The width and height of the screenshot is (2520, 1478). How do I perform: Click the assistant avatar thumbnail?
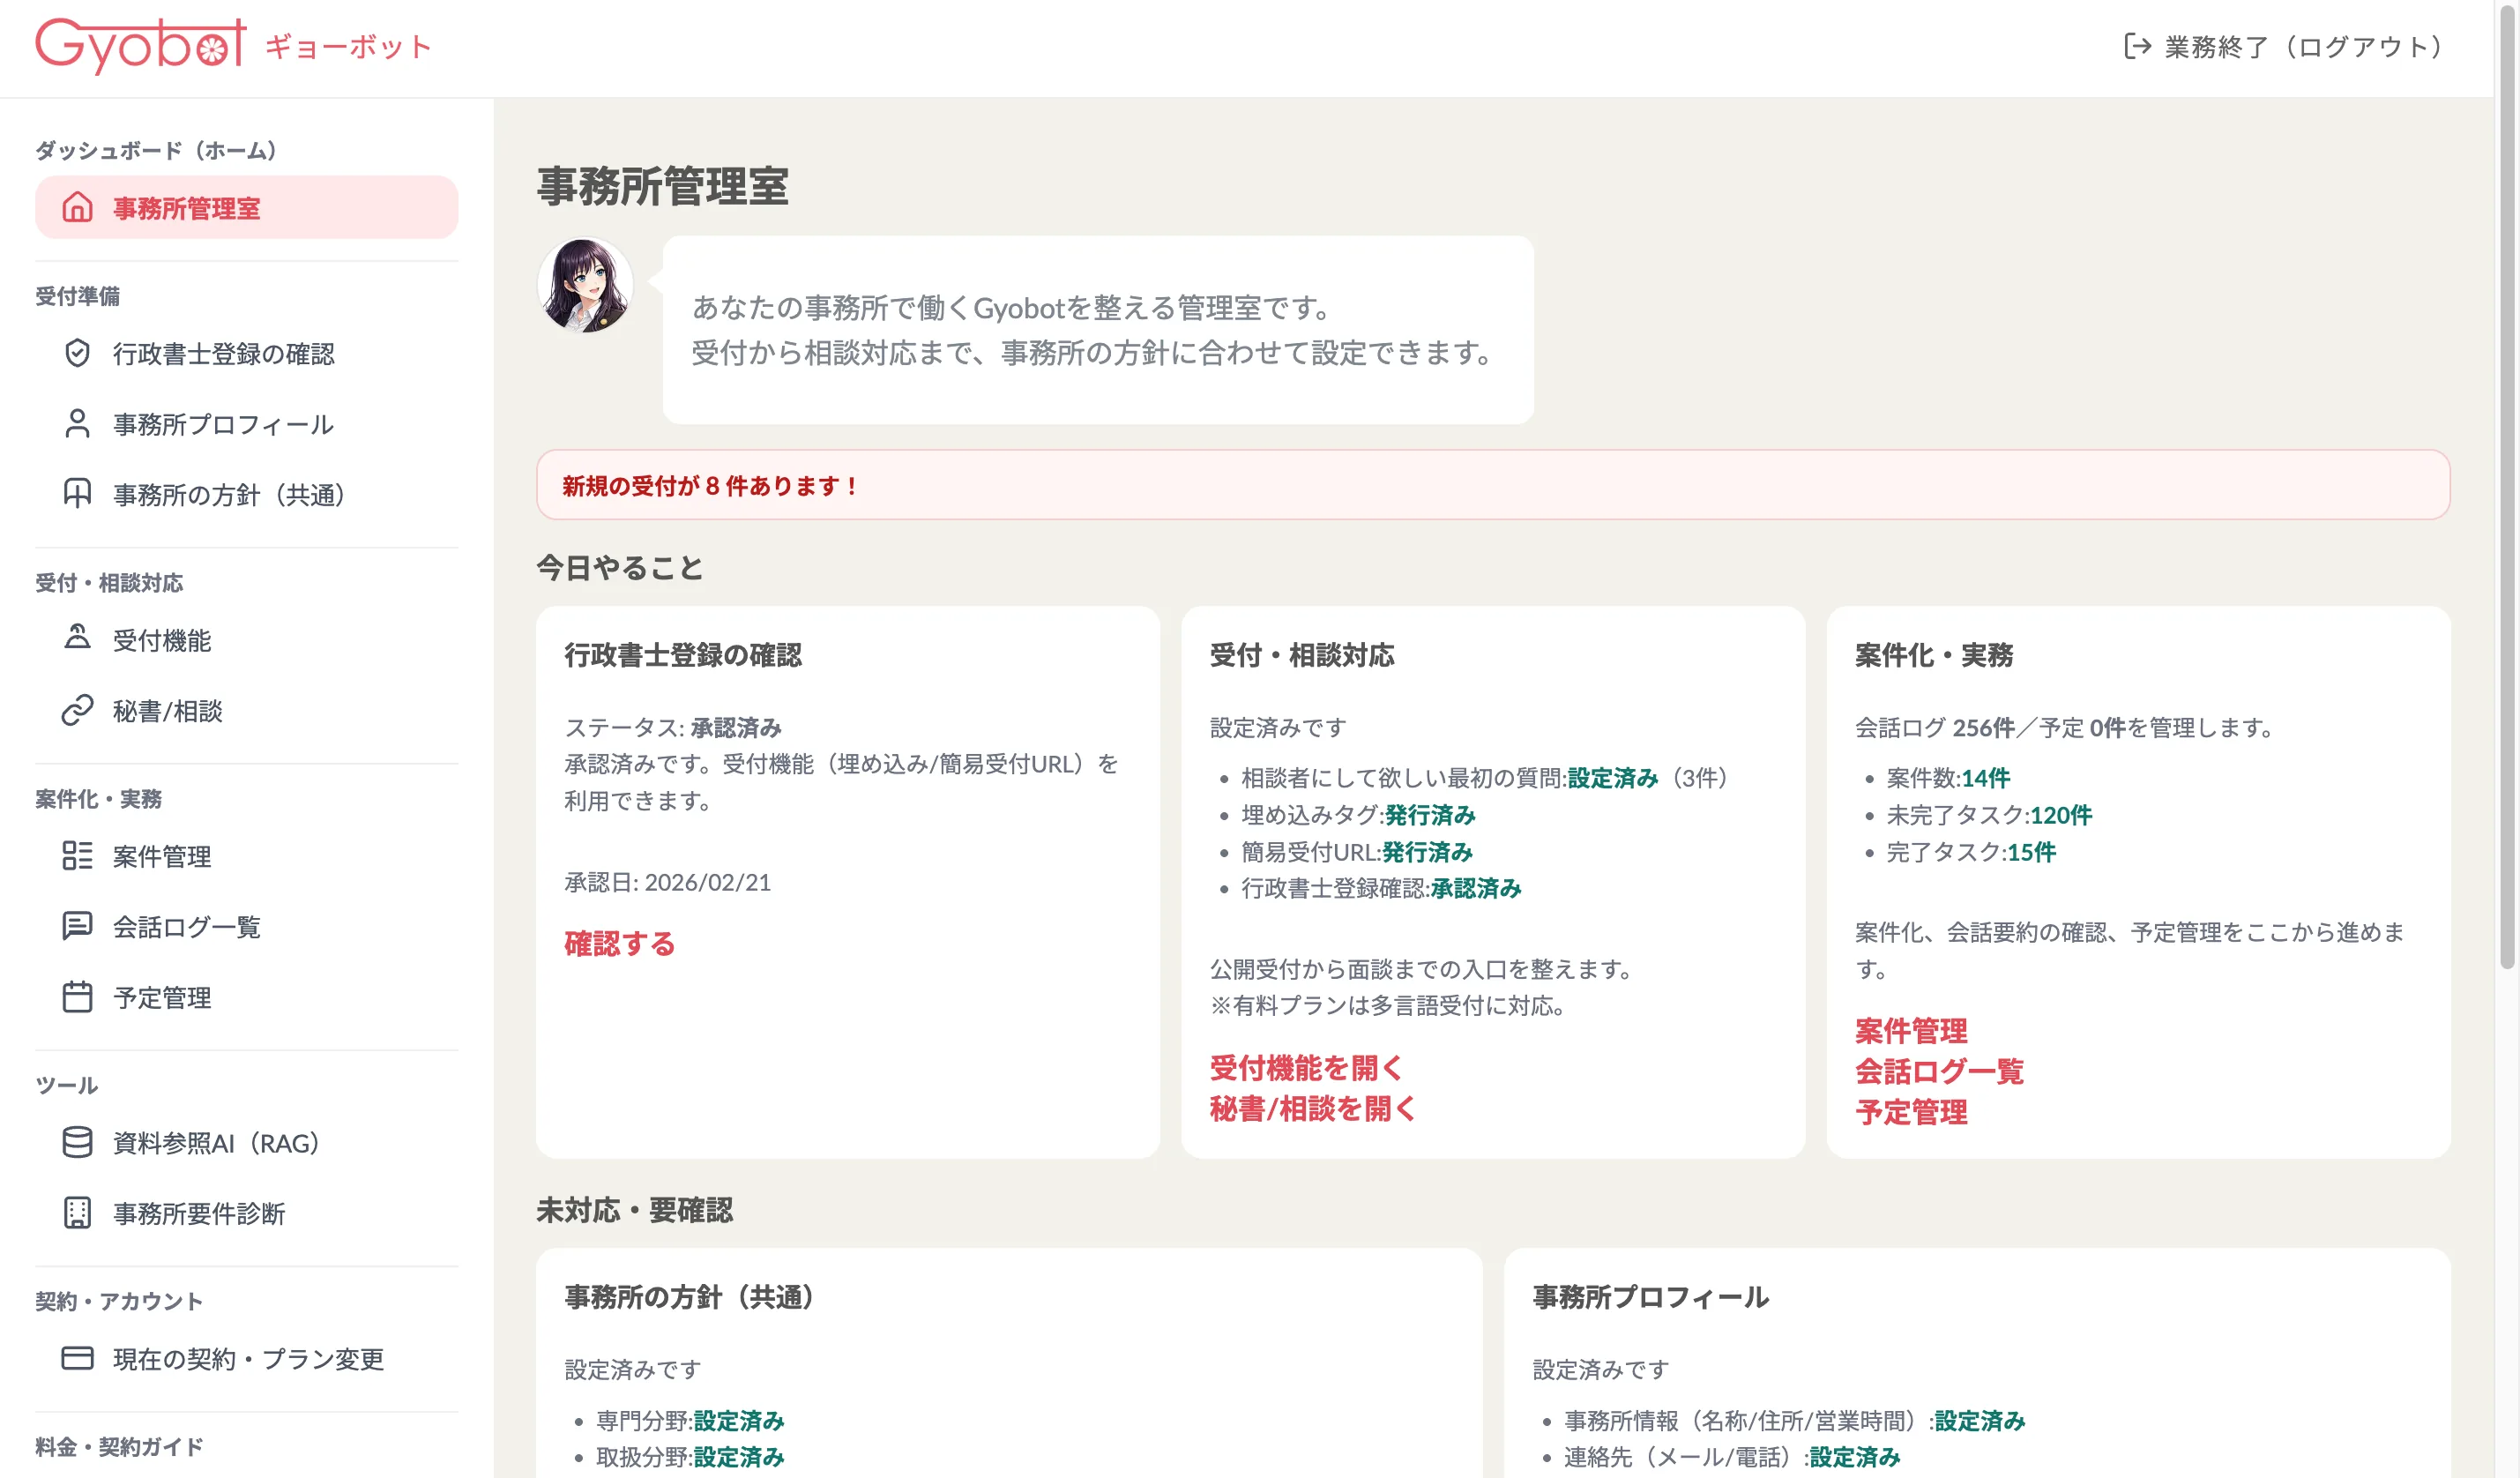point(585,285)
